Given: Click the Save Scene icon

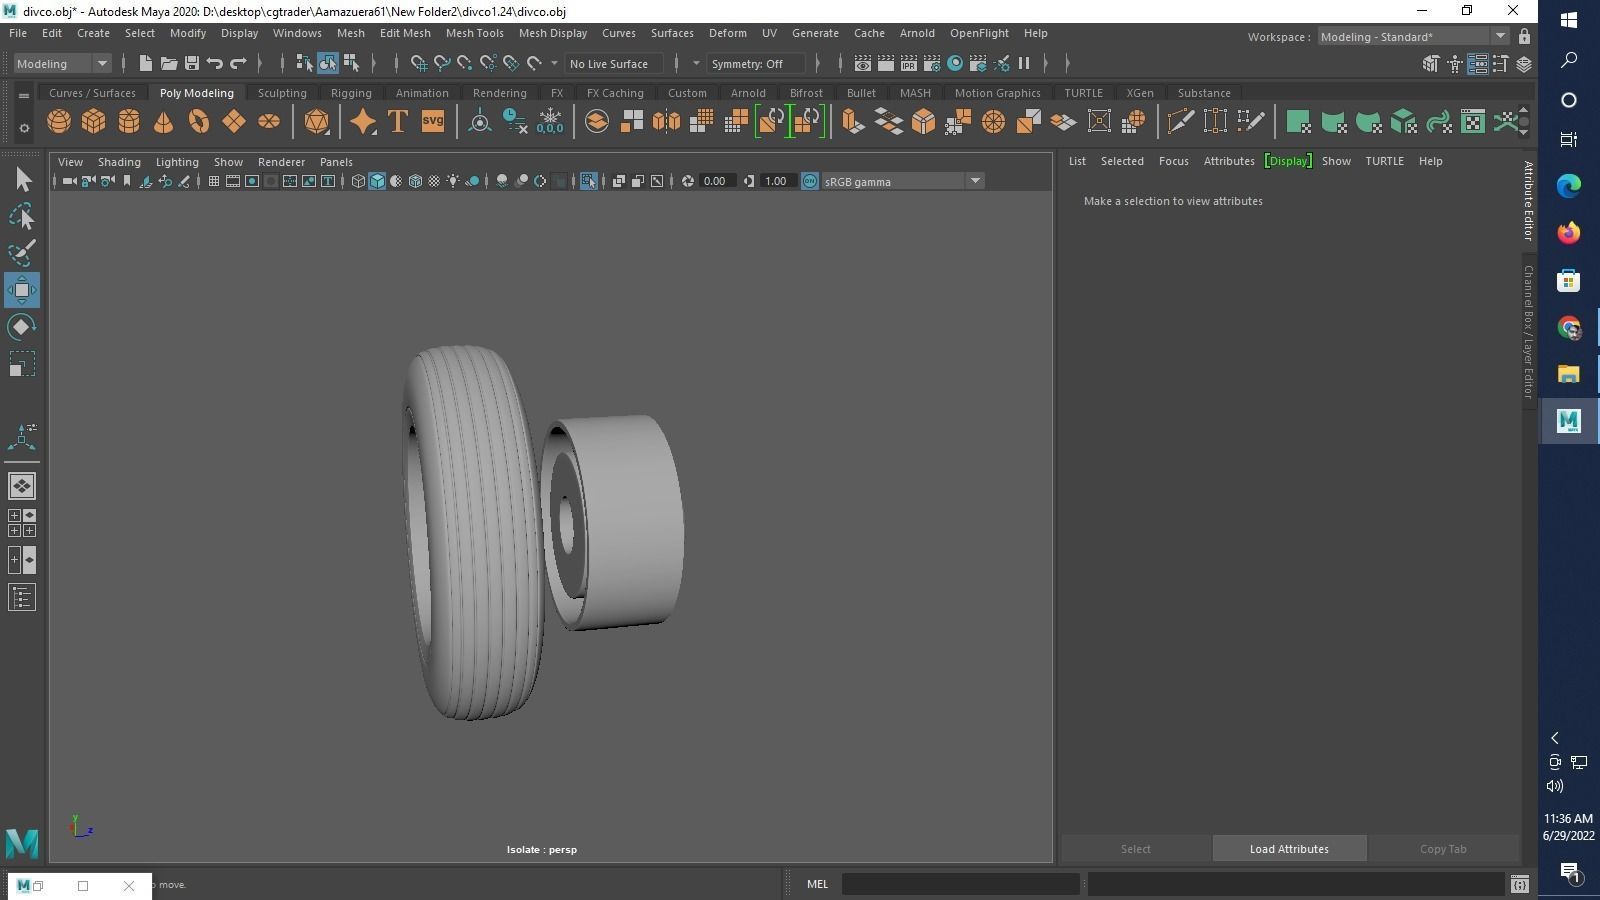Looking at the screenshot, I should [192, 64].
